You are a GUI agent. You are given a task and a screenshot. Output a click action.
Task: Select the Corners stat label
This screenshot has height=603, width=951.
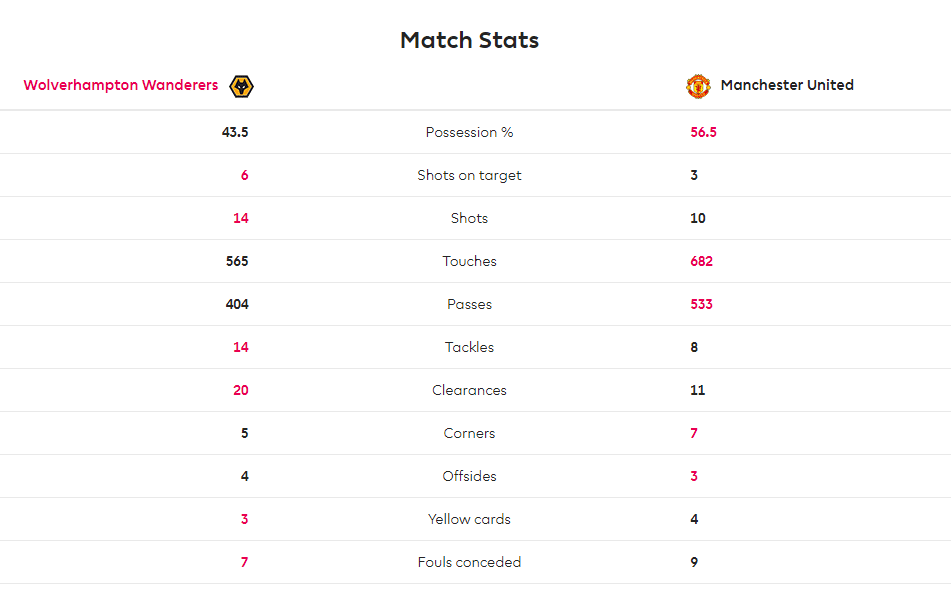tap(469, 433)
